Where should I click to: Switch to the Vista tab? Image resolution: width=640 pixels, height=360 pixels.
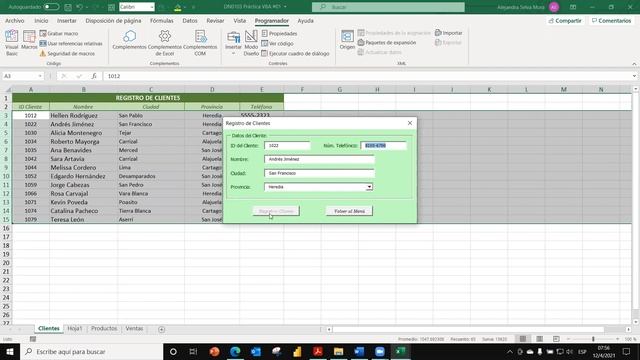(240, 20)
